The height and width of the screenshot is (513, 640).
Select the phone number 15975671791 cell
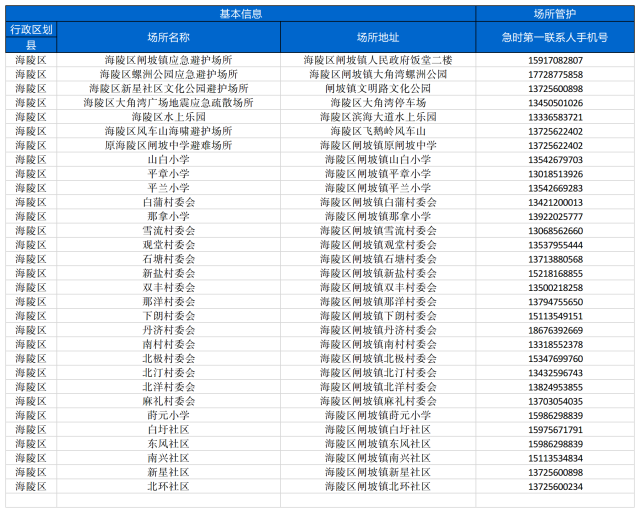555,429
